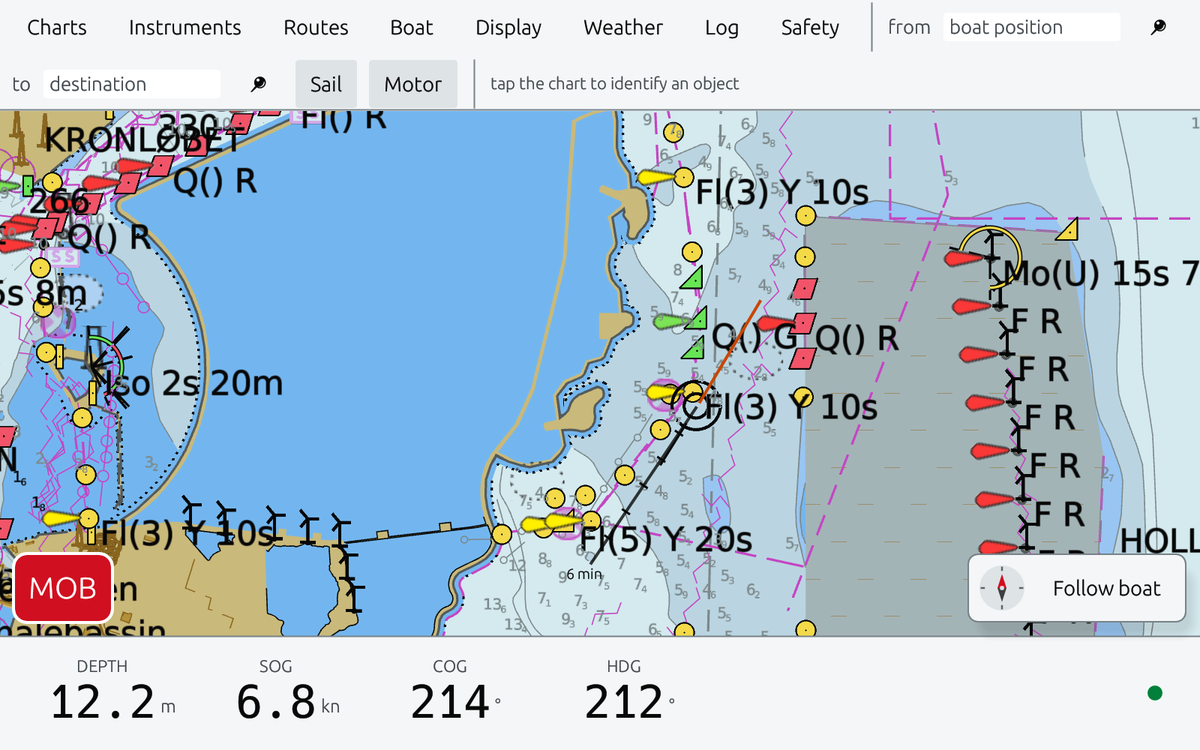This screenshot has height=750, width=1200.
Task: Open the Log menu
Action: (721, 28)
